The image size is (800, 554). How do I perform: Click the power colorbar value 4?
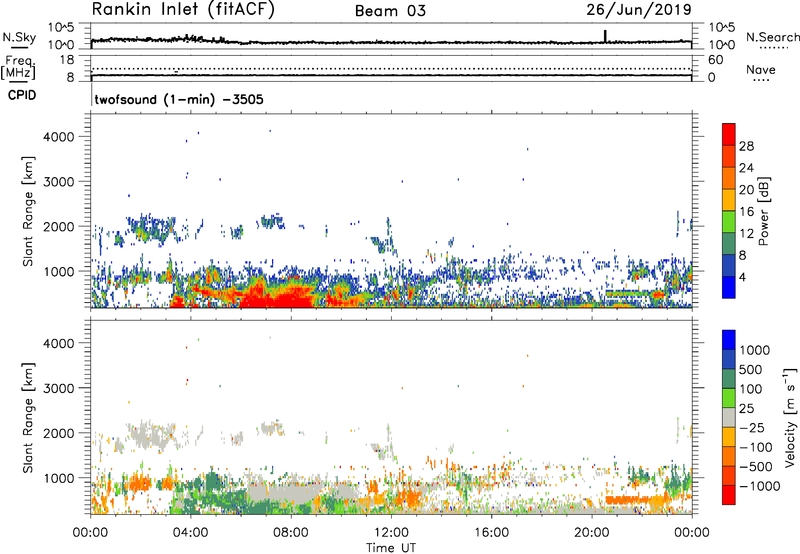point(743,278)
